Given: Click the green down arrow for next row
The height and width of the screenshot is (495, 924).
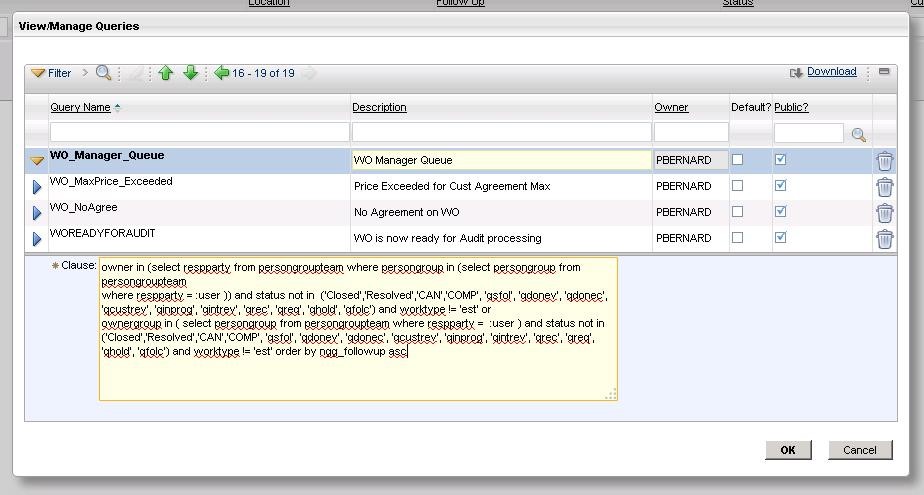Looking at the screenshot, I should [190, 73].
